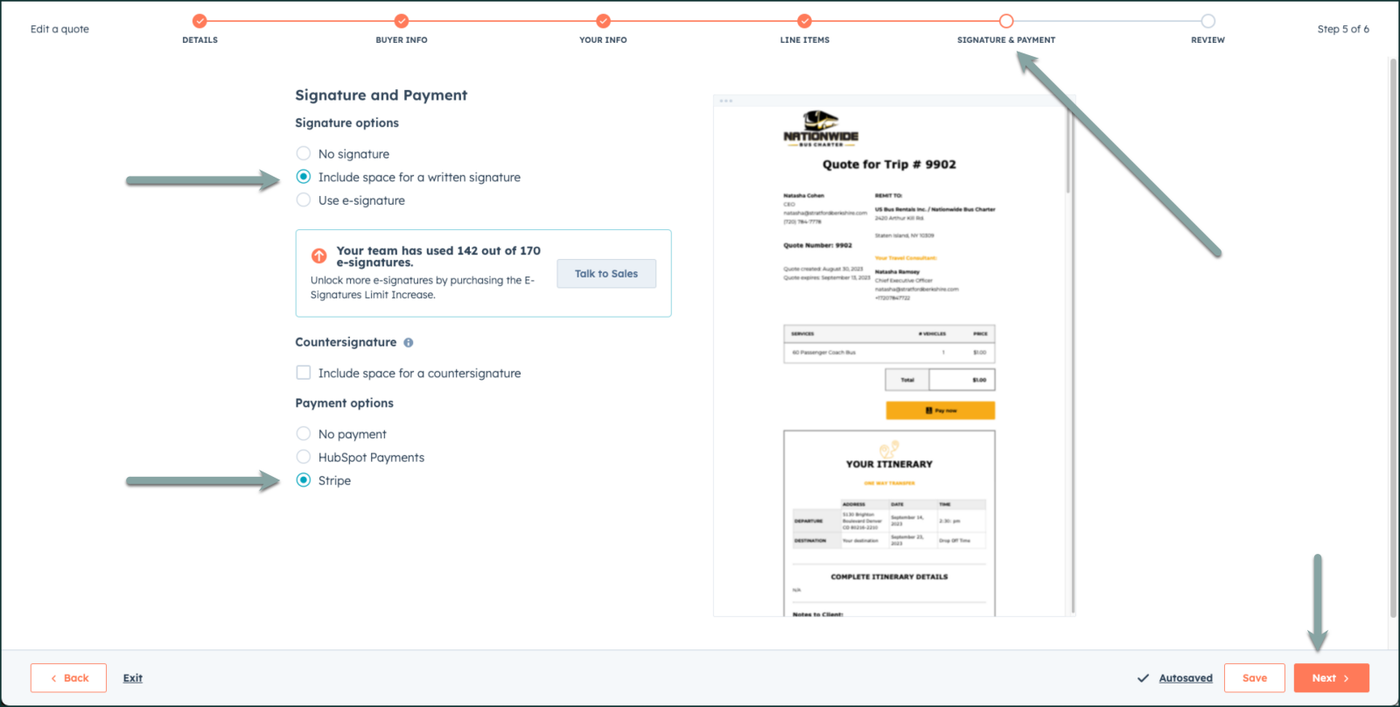Click the completed Details step checkmark
The width and height of the screenshot is (1400, 707).
pos(200,21)
